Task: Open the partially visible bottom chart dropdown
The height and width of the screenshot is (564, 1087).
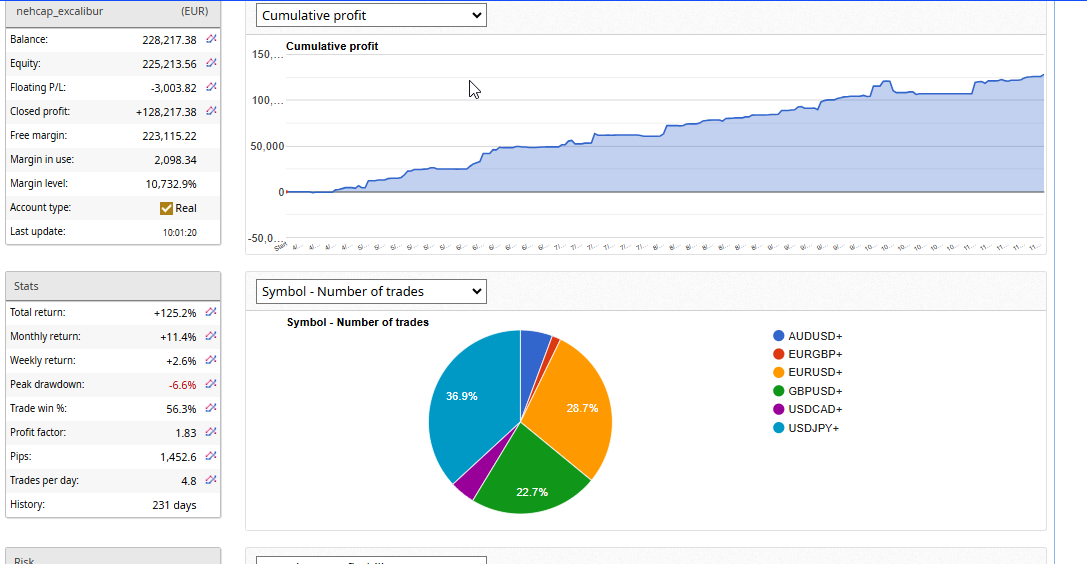Action: pyautogui.click(x=371, y=560)
